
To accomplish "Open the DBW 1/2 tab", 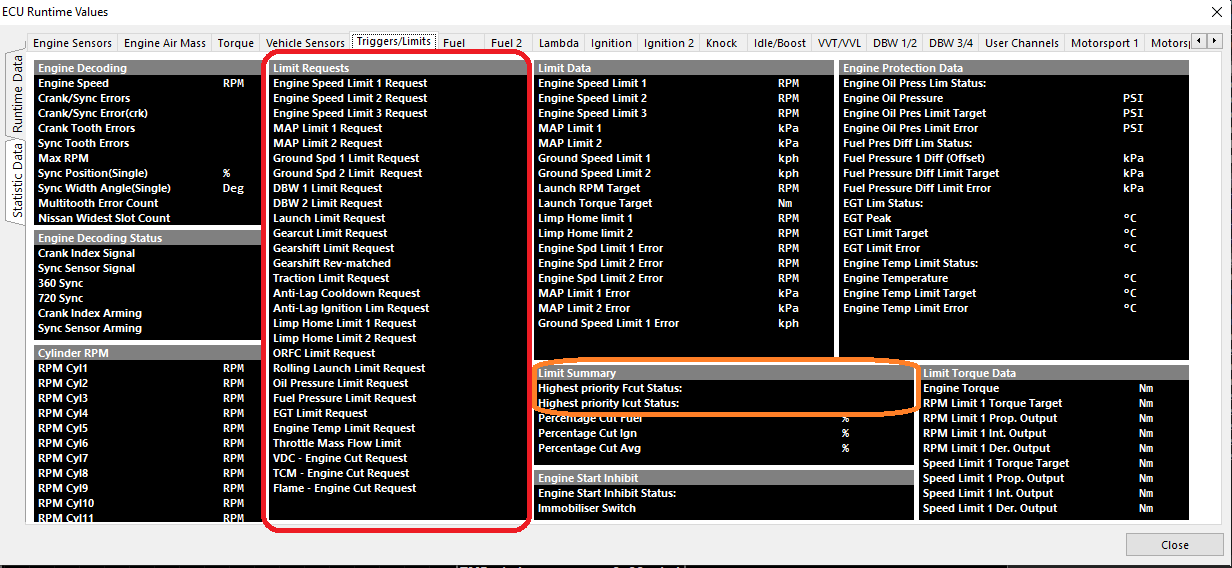I will point(895,43).
